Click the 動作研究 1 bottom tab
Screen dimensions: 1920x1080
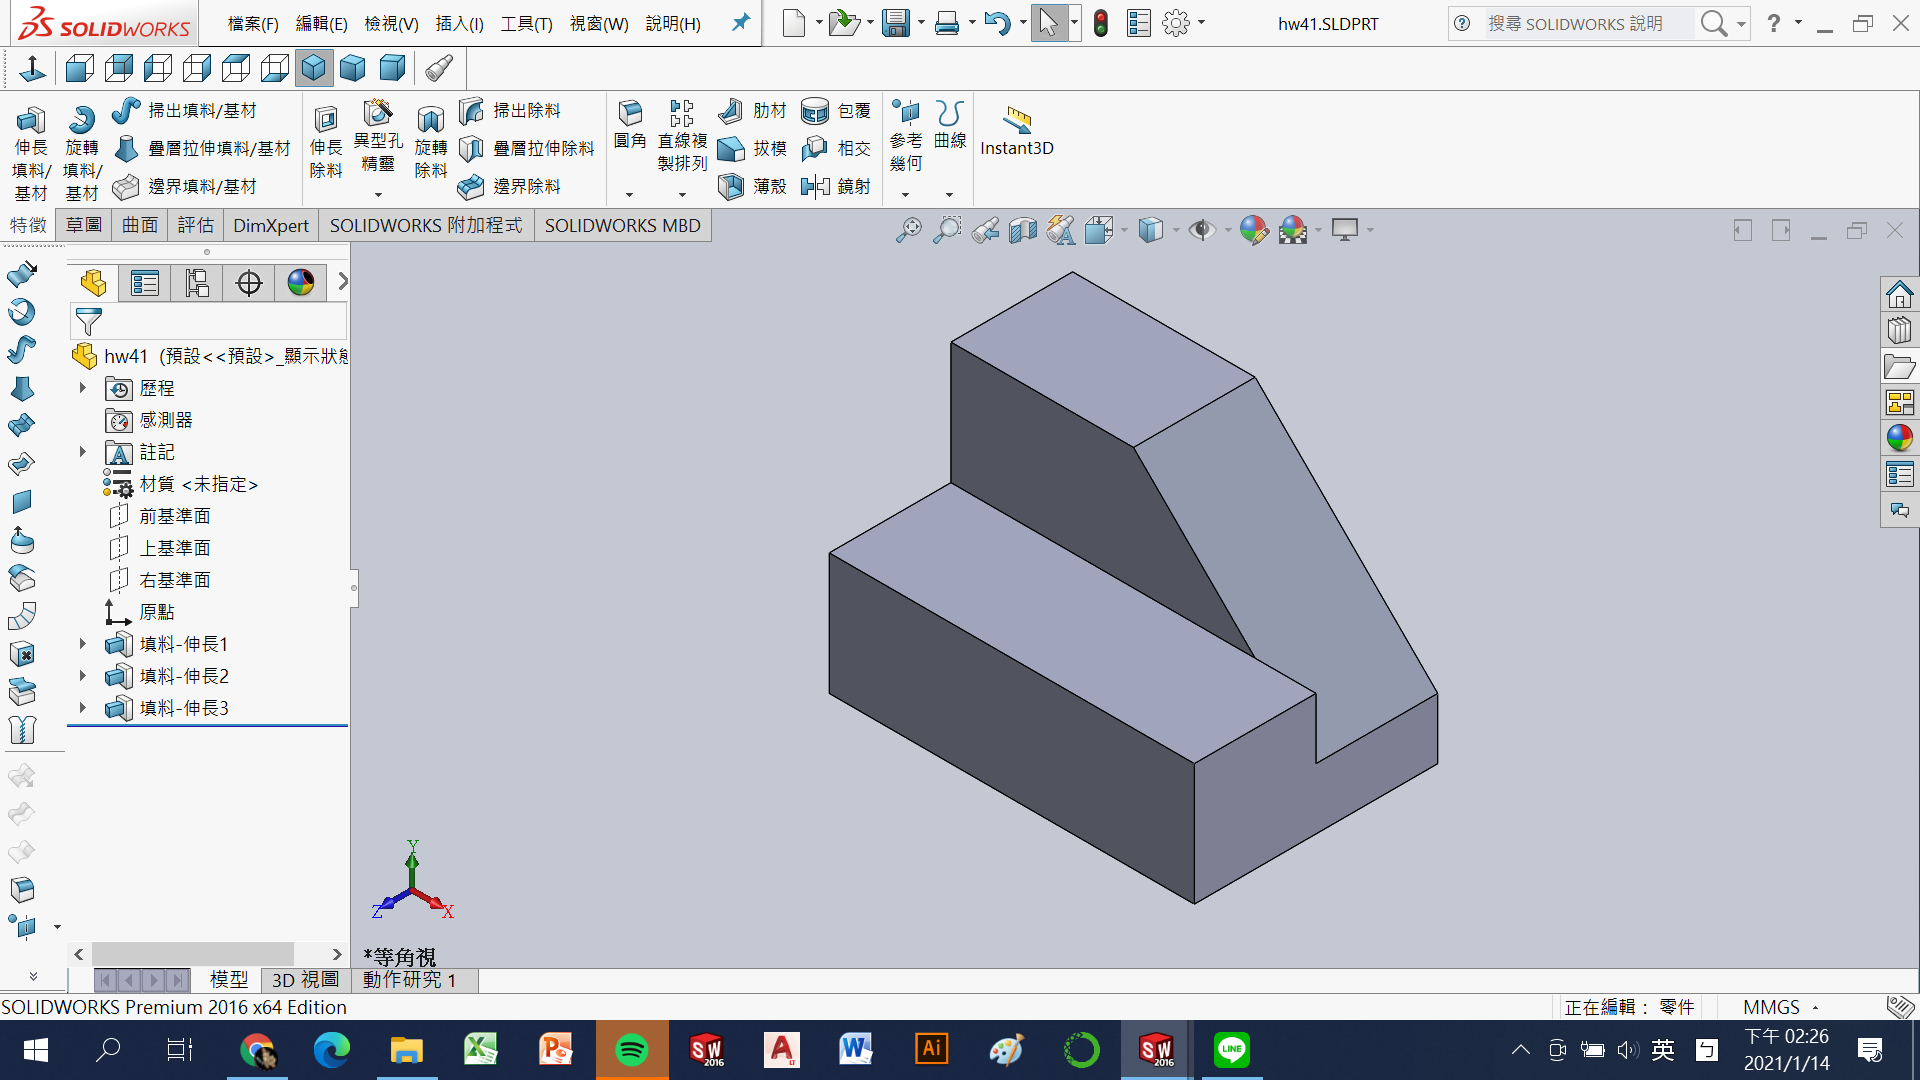pos(409,980)
